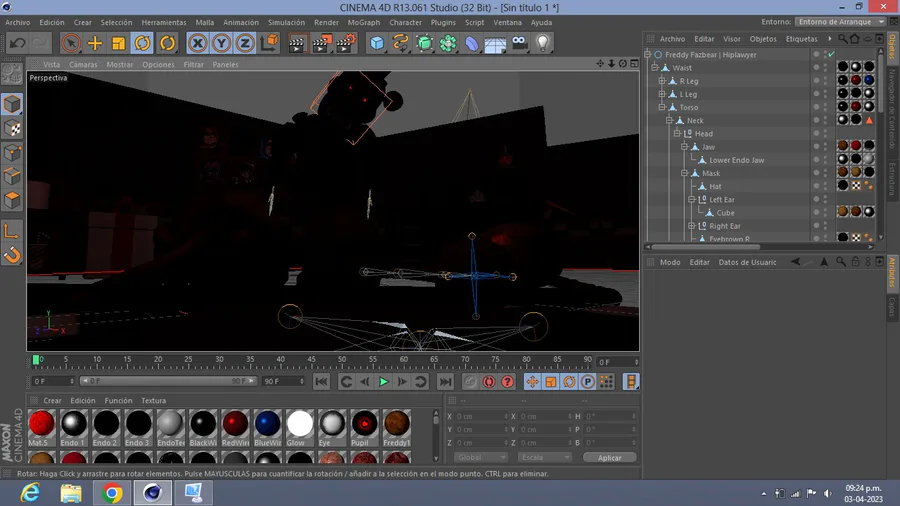This screenshot has height=506, width=900.
Task: Open the MoGraph menu
Action: (x=364, y=22)
